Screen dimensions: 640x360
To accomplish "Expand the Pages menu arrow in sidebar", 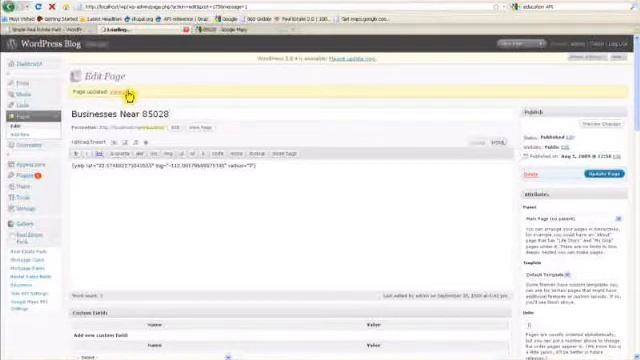I will 56,116.
